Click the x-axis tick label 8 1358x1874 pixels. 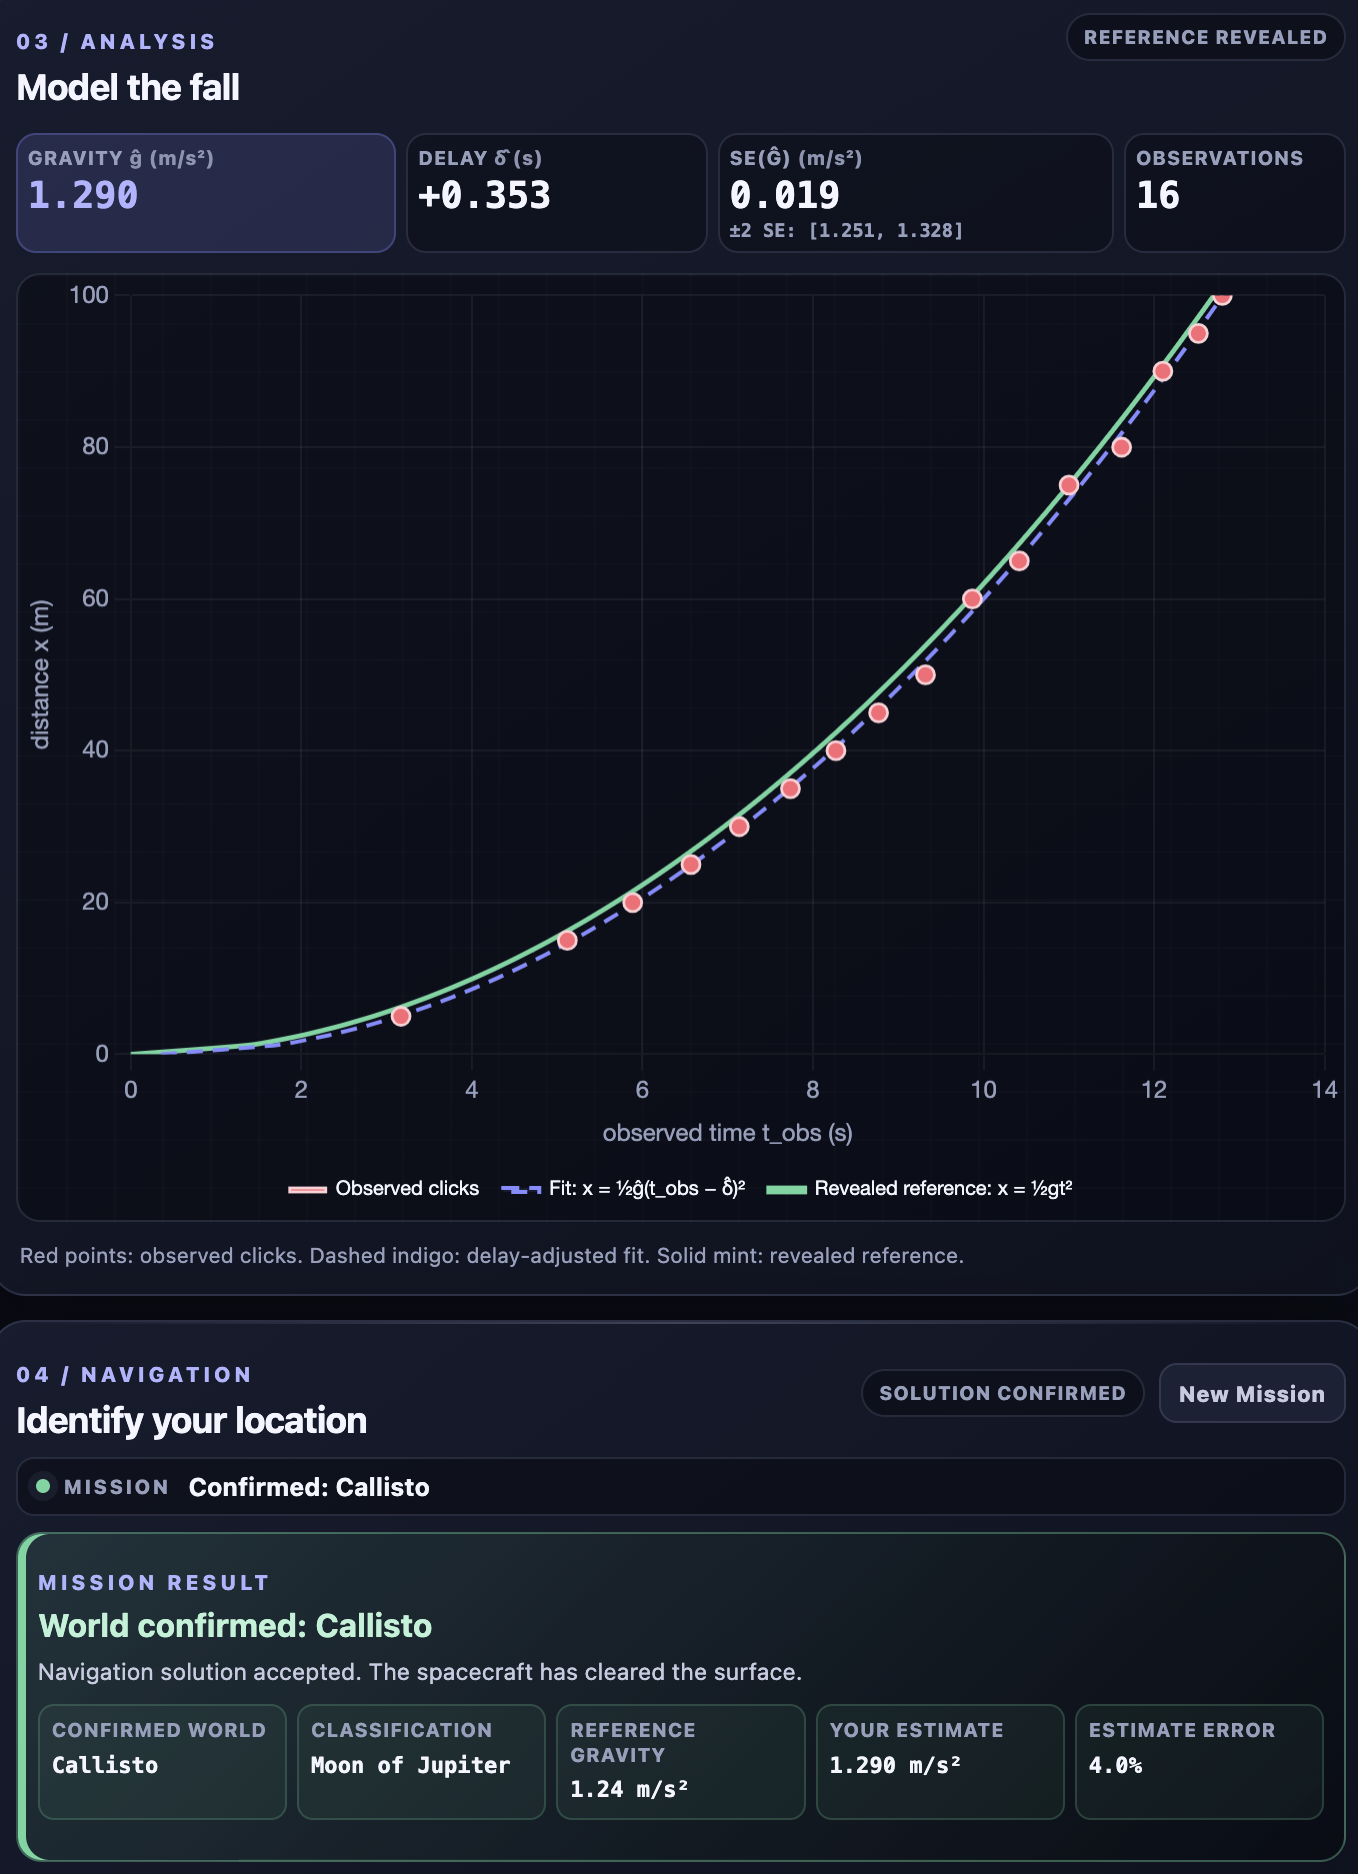(x=813, y=1090)
